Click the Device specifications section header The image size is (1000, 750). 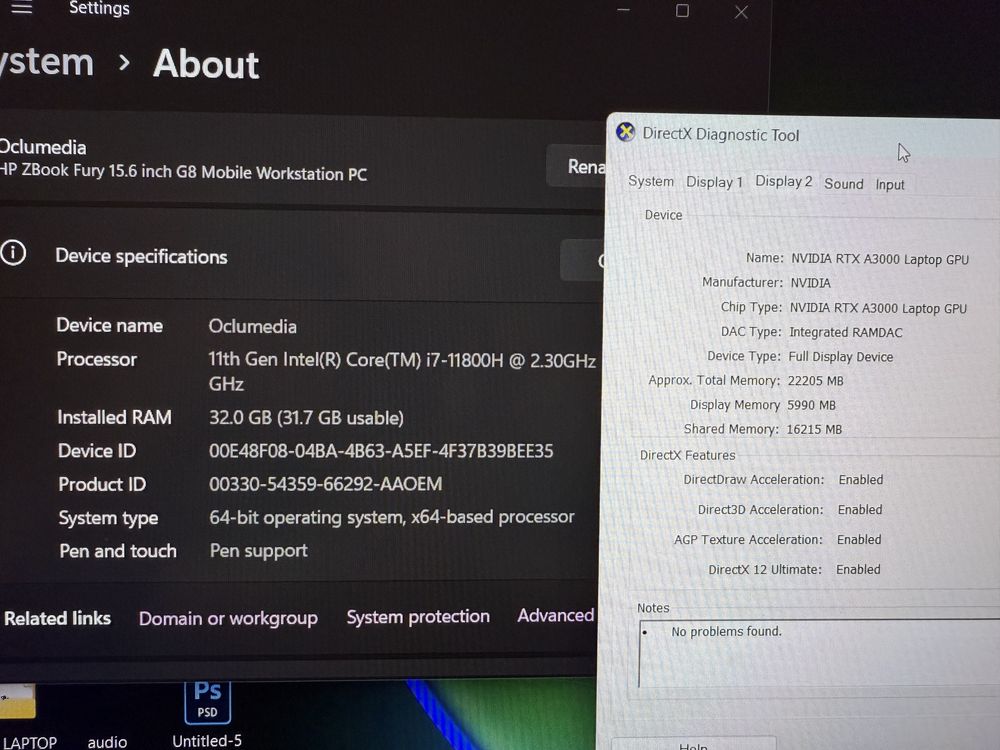pyautogui.click(x=141, y=256)
